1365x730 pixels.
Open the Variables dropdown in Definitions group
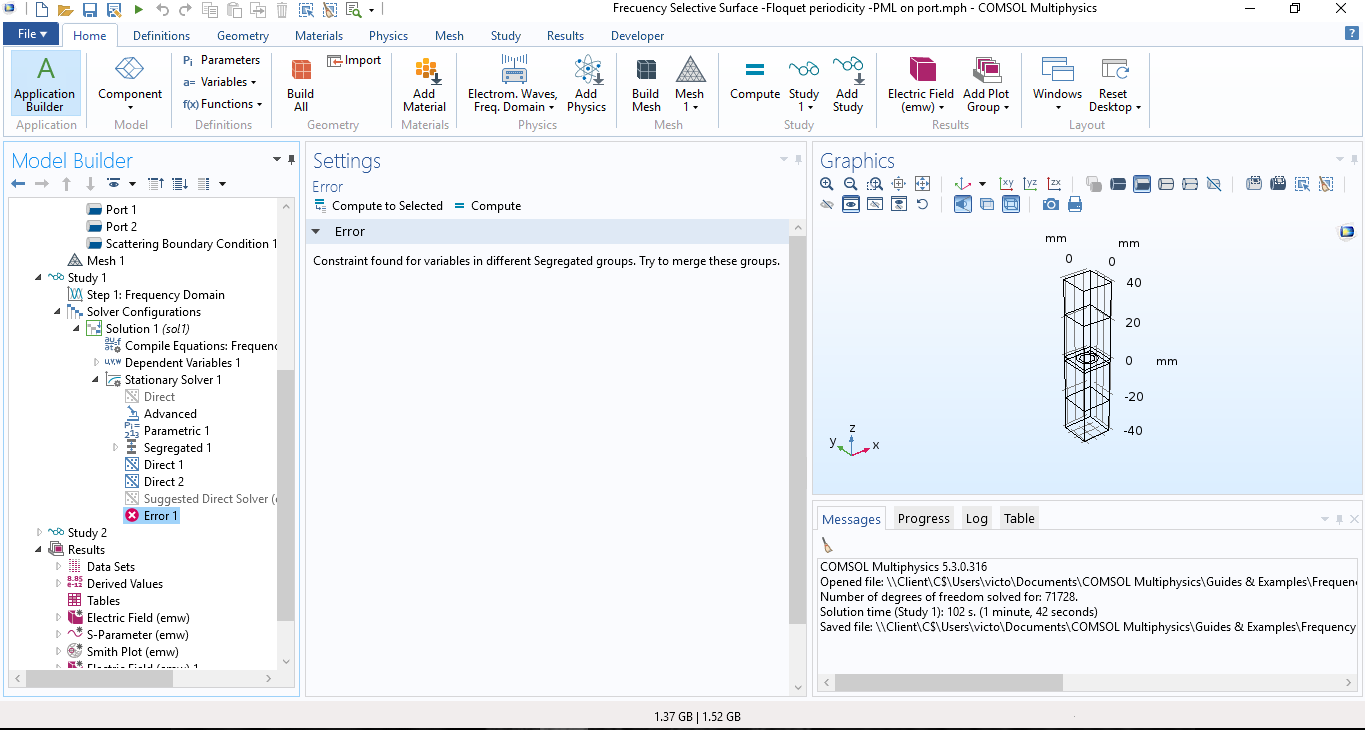tap(220, 82)
